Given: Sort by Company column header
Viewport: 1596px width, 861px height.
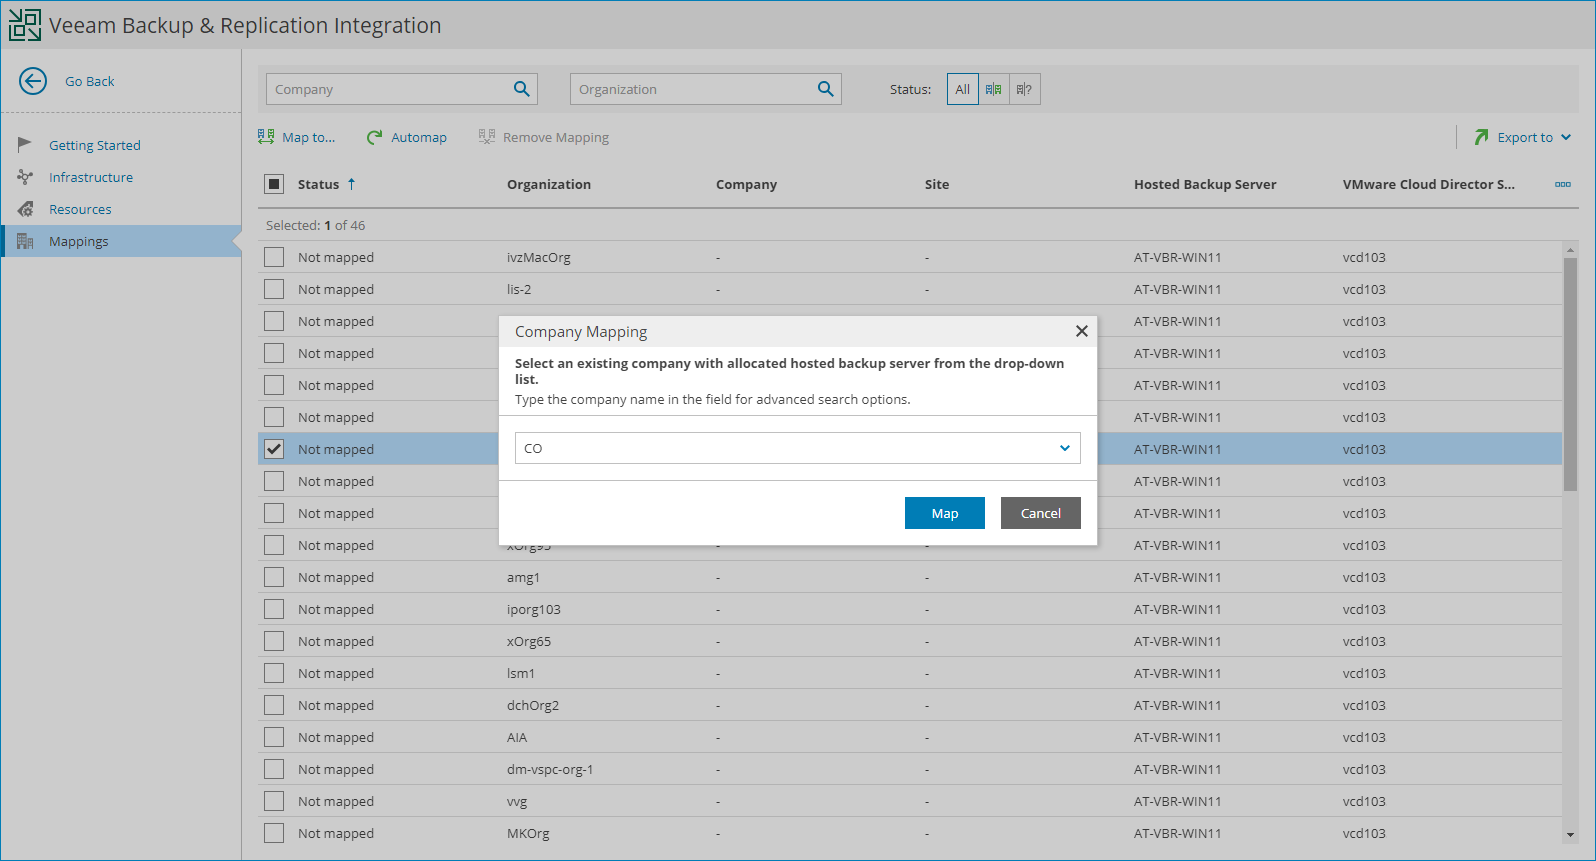Looking at the screenshot, I should click(x=746, y=184).
